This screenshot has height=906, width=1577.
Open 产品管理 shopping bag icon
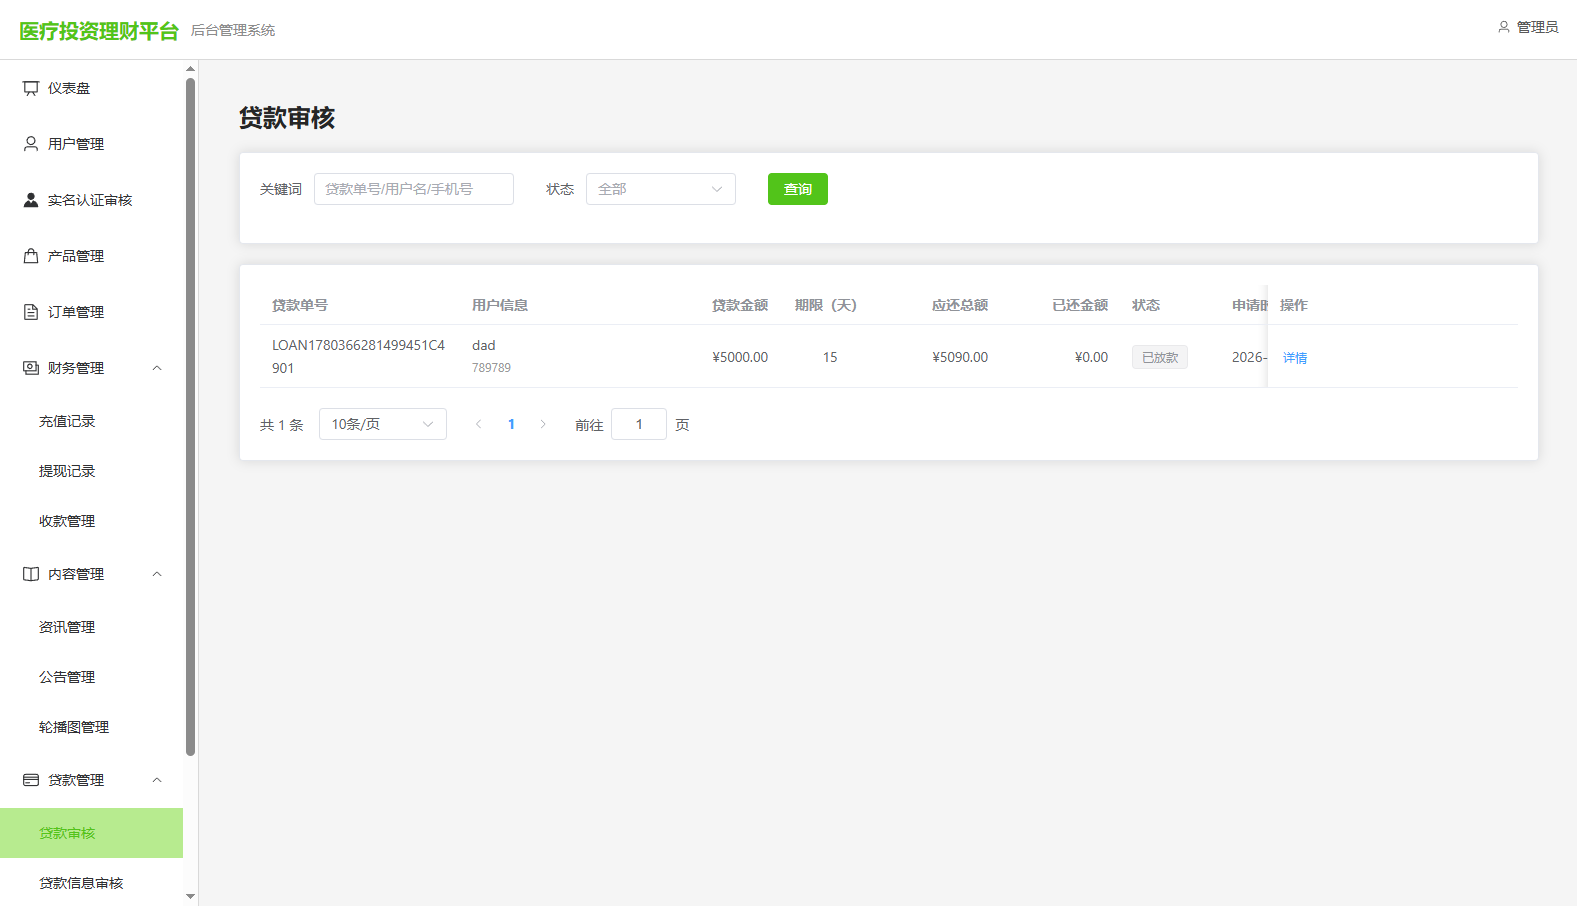(x=31, y=256)
